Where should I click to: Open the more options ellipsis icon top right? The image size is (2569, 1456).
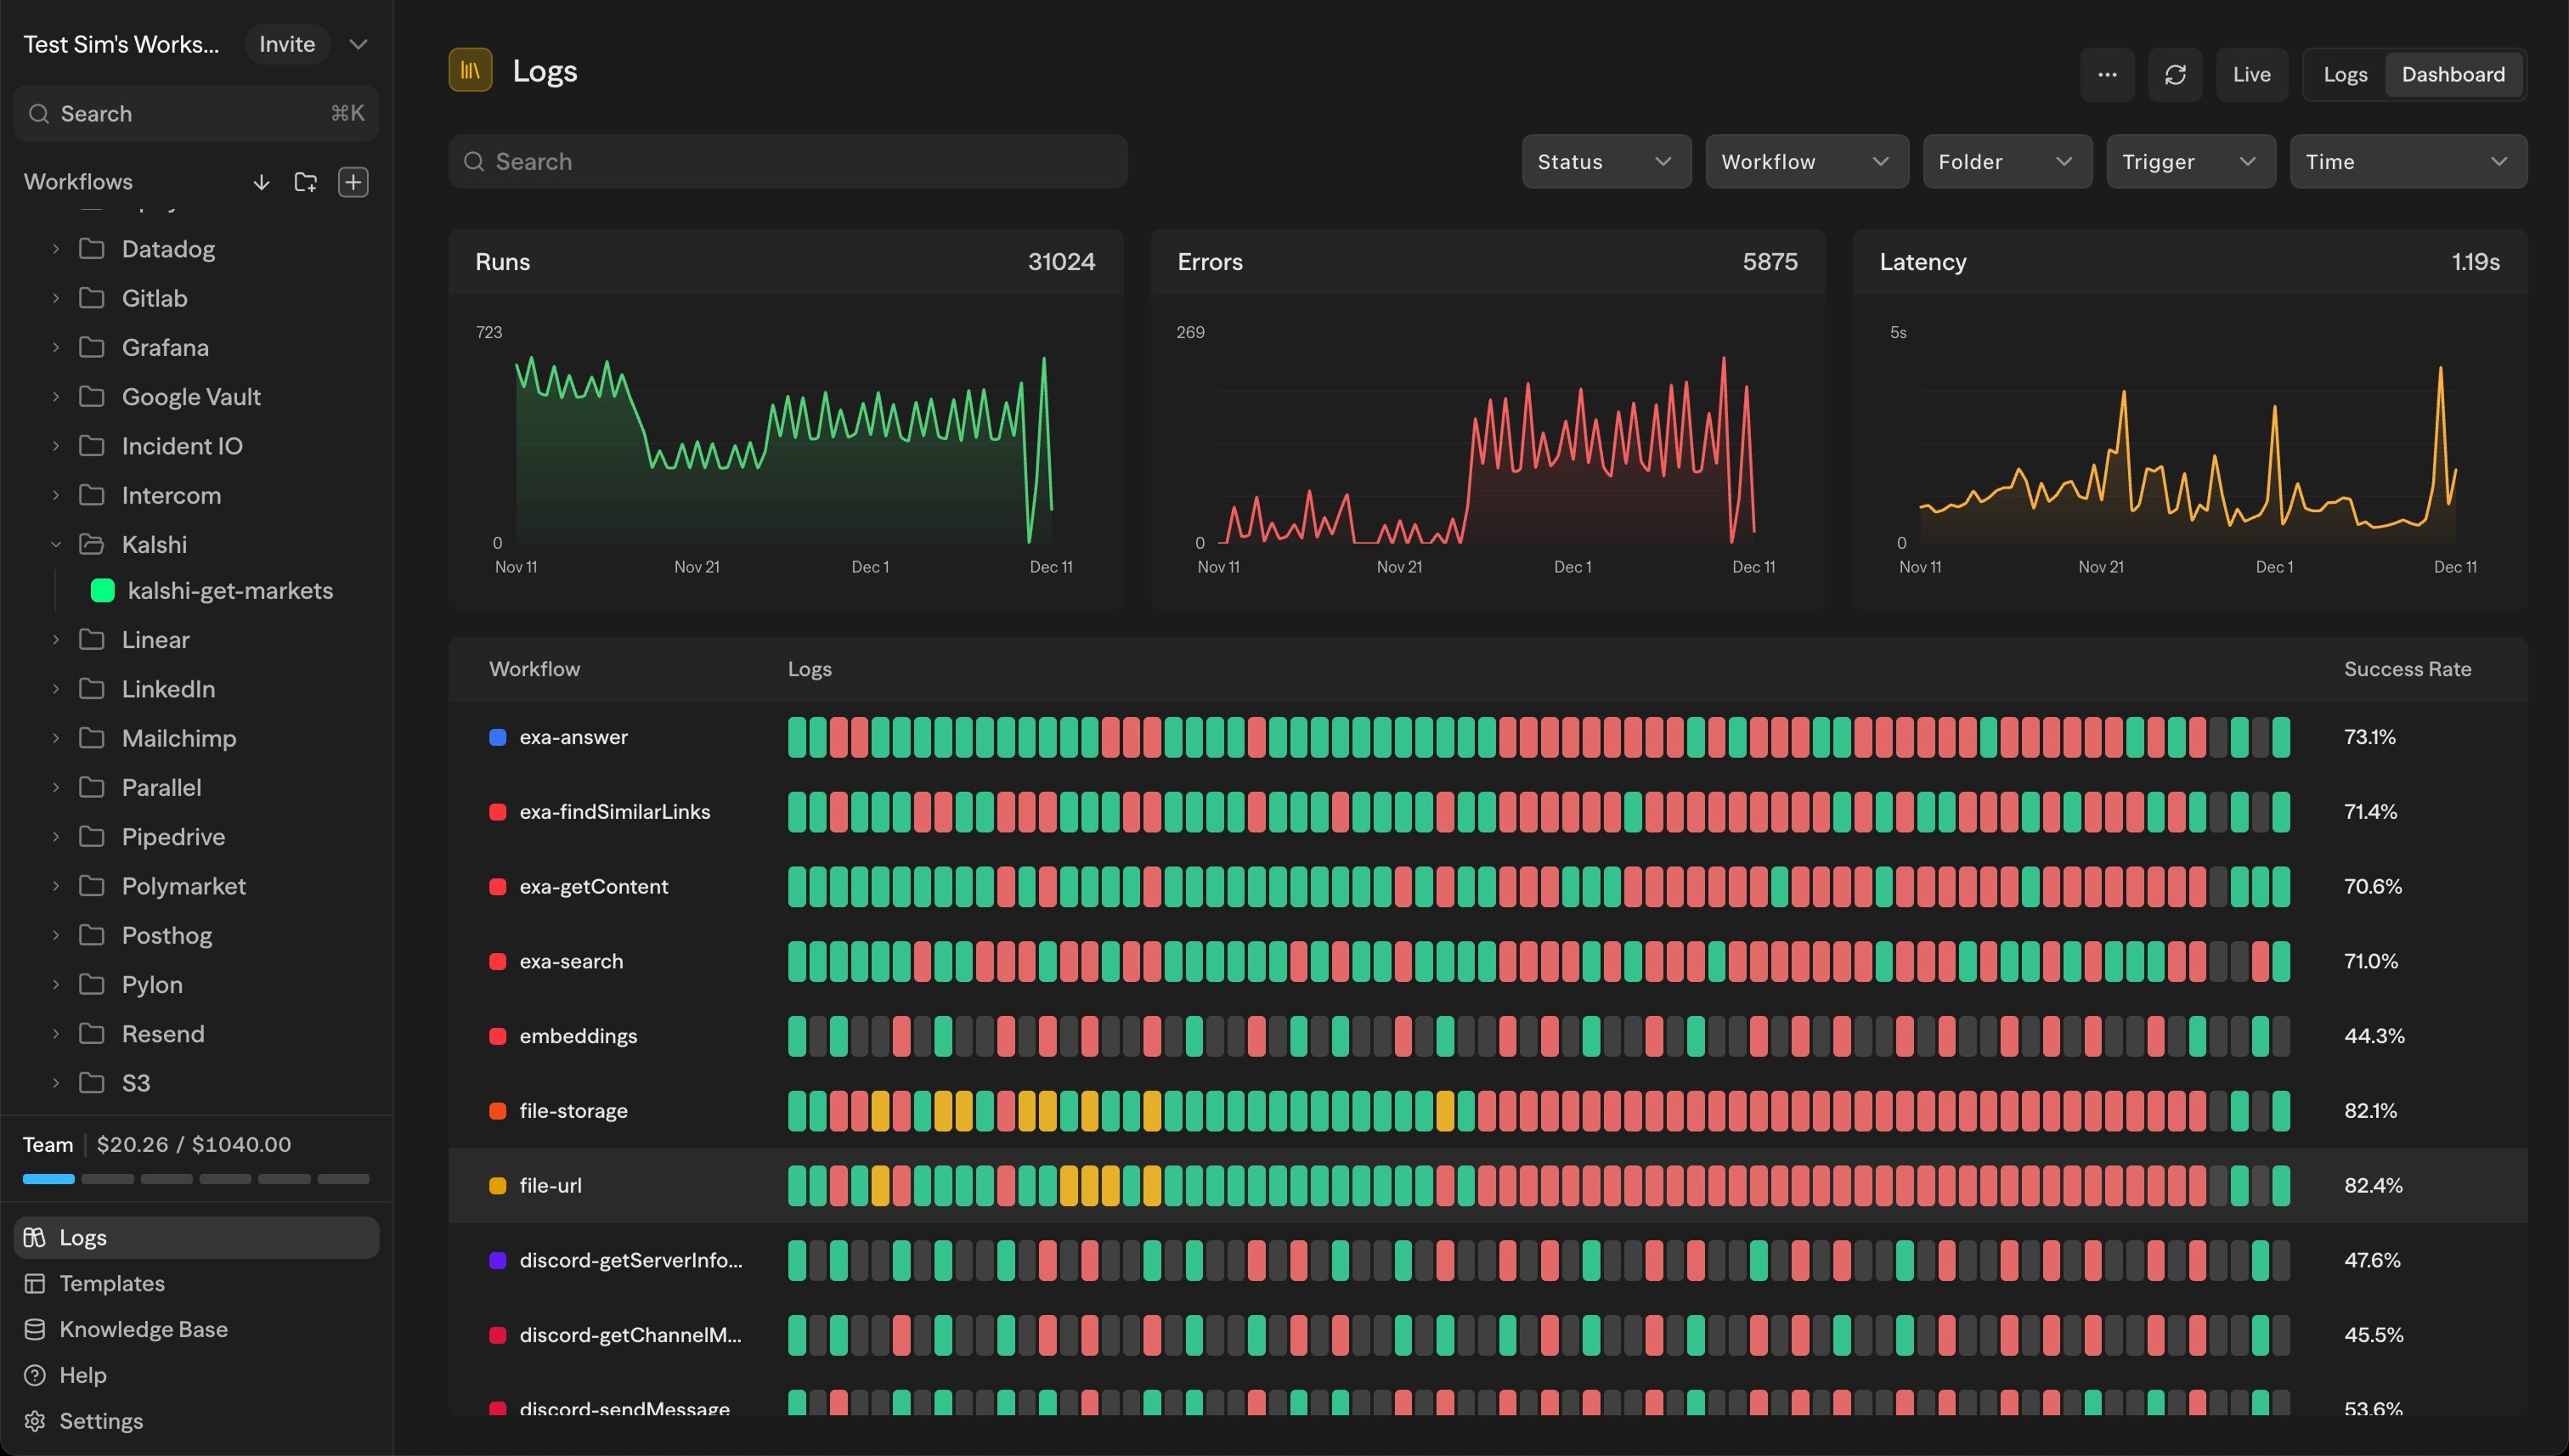2108,74
